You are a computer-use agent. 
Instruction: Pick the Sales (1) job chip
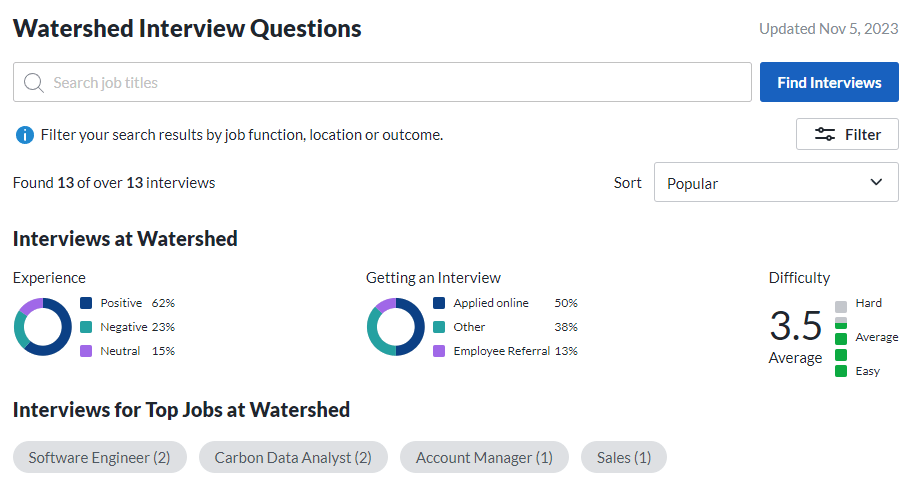pos(623,457)
